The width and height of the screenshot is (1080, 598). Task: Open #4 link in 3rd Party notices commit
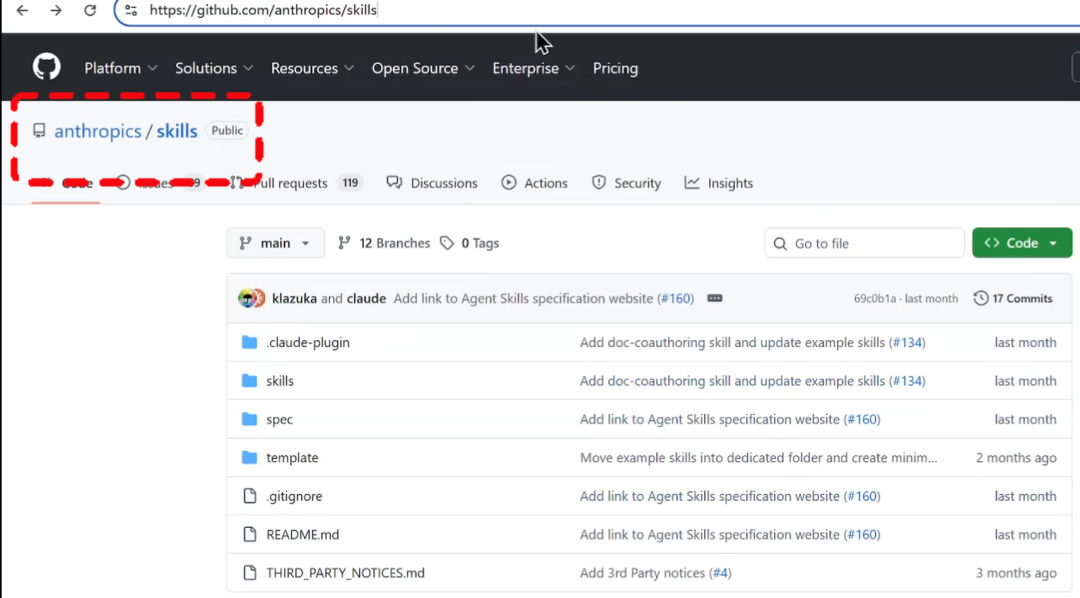pyautogui.click(x=720, y=573)
